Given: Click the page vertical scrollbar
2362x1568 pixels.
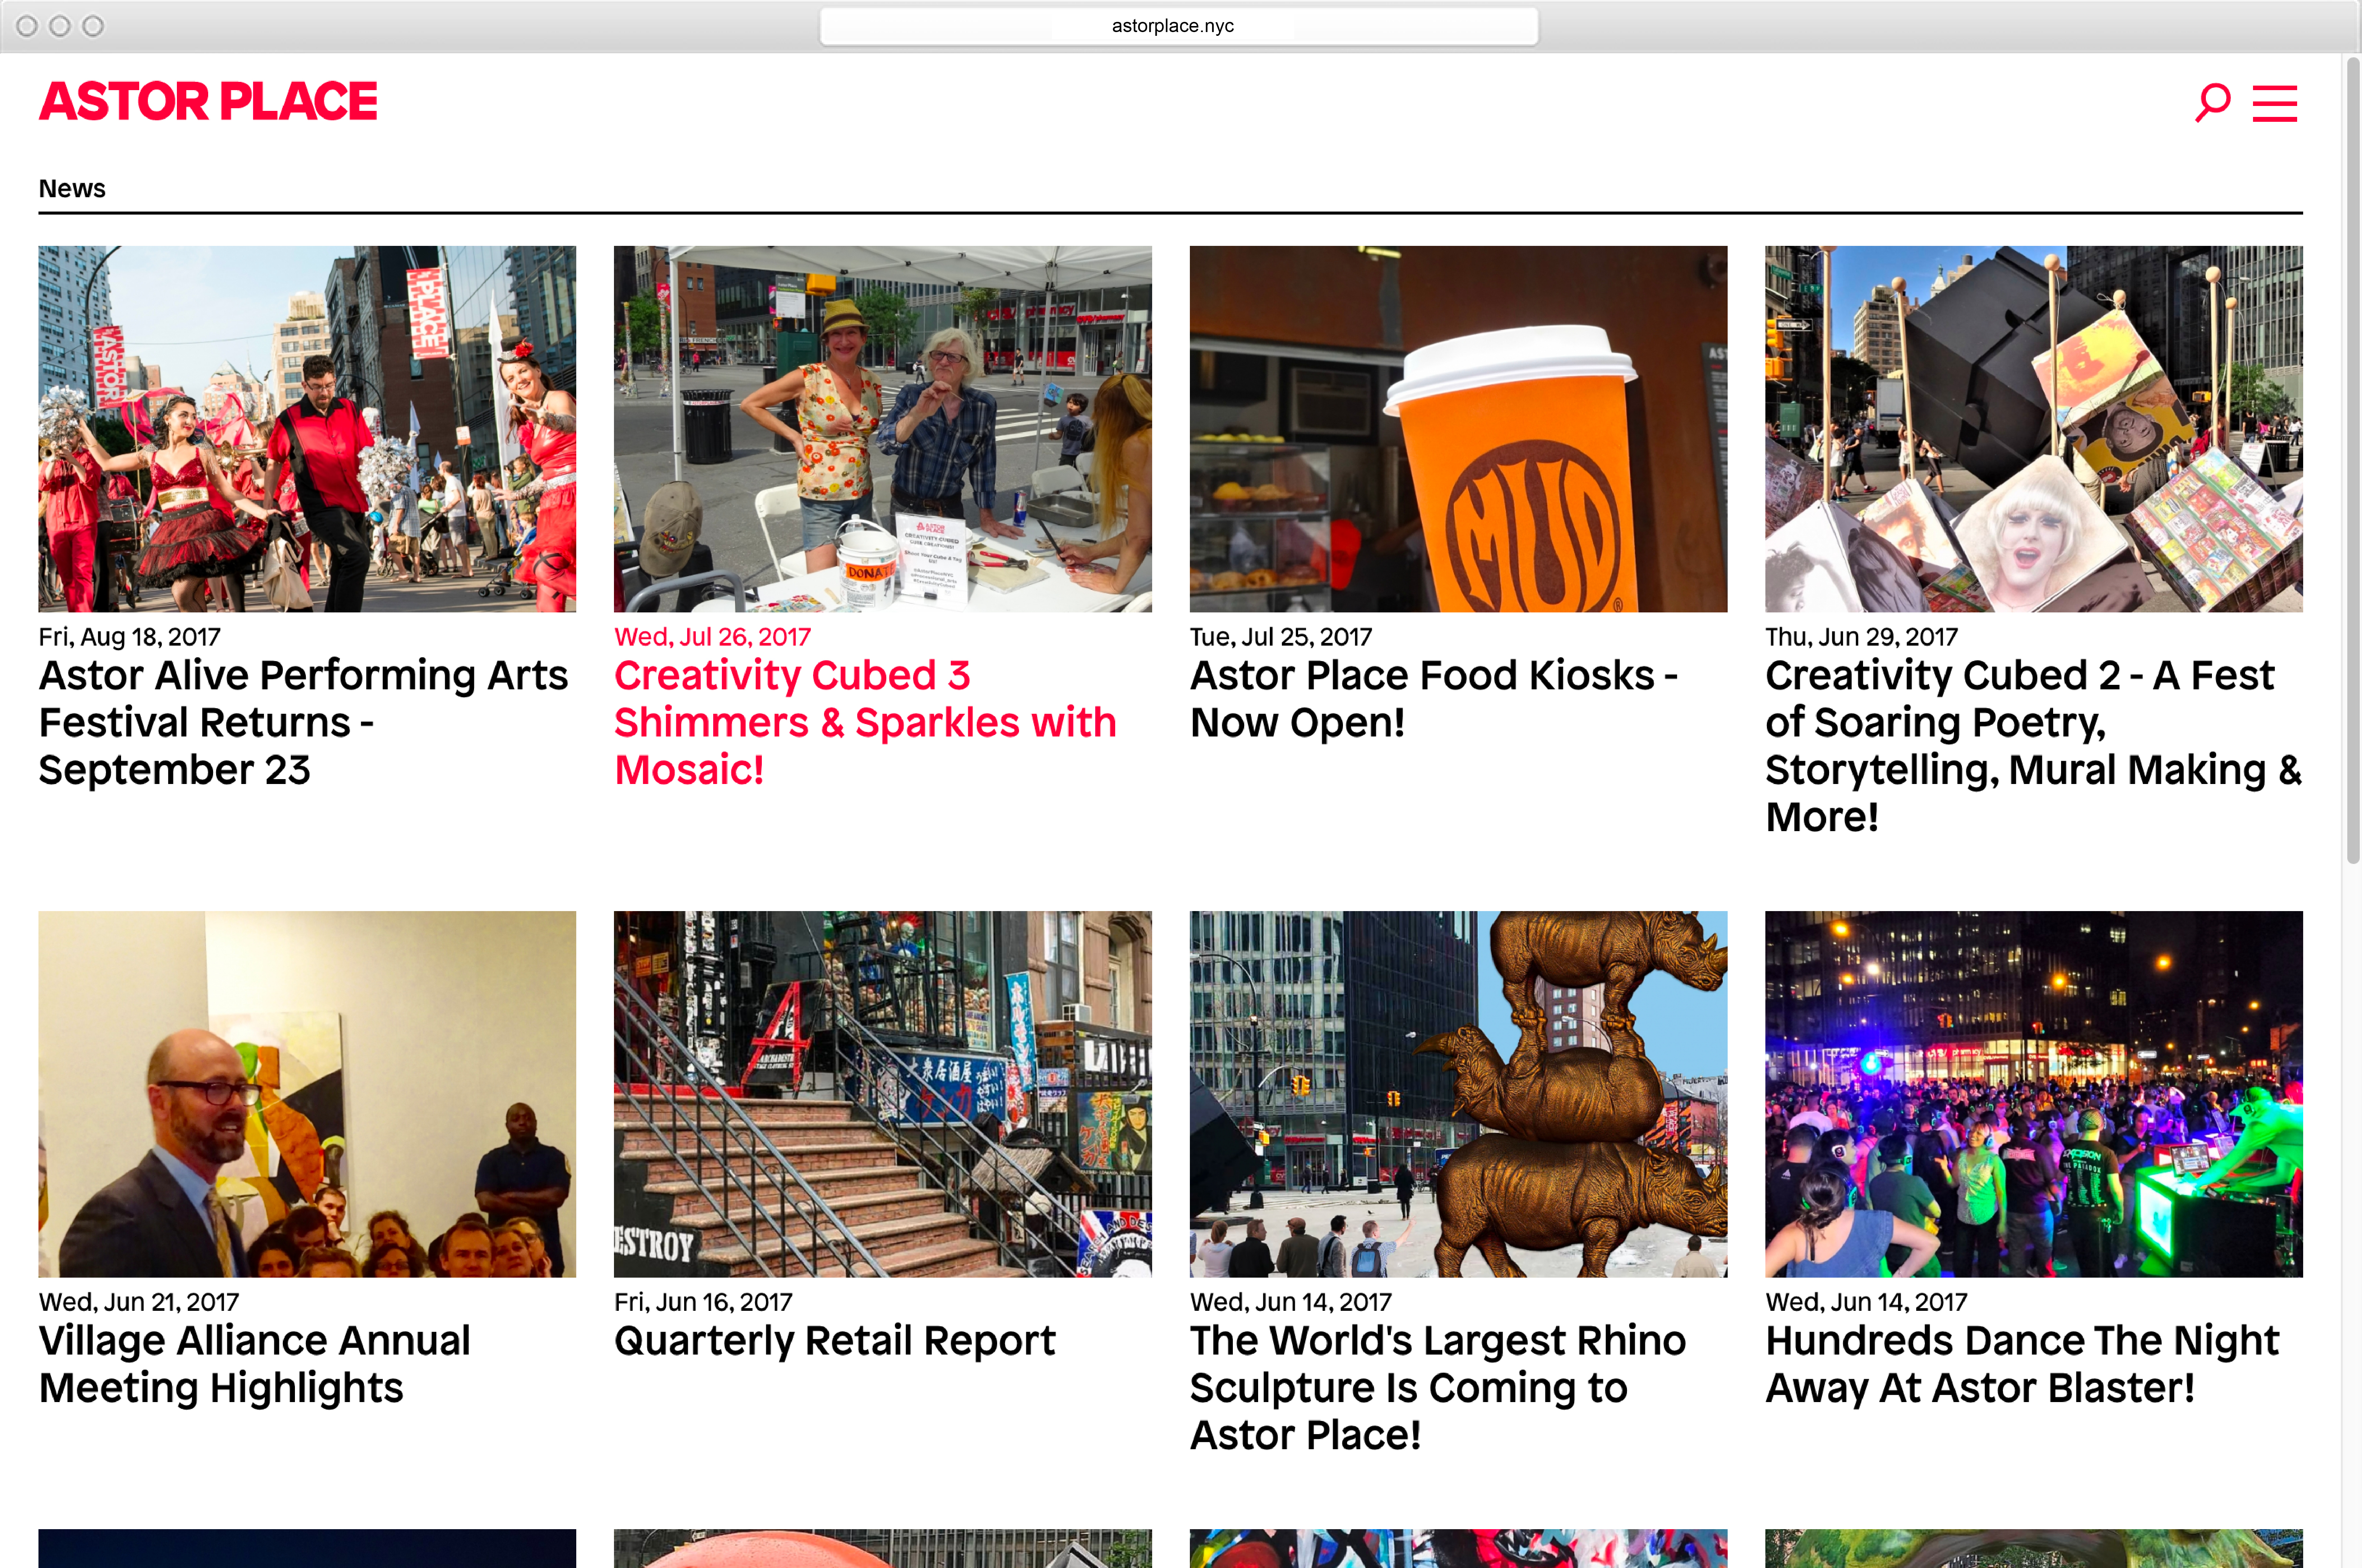Looking at the screenshot, I should pos(2351,460).
